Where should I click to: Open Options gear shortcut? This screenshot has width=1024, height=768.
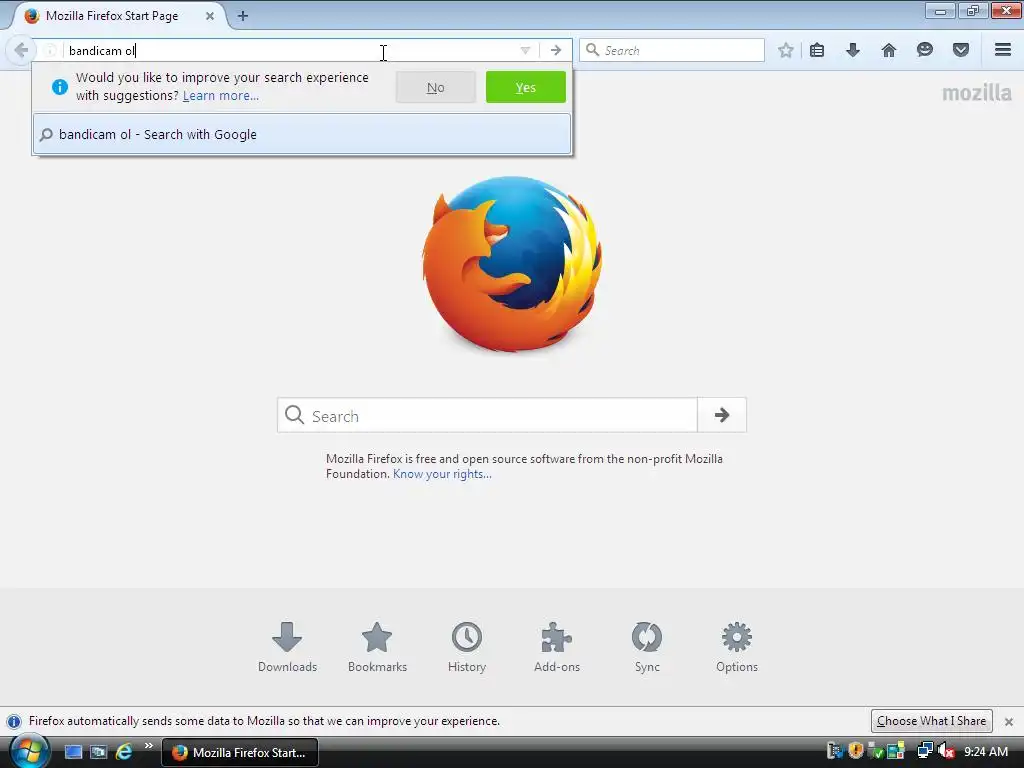click(x=737, y=647)
